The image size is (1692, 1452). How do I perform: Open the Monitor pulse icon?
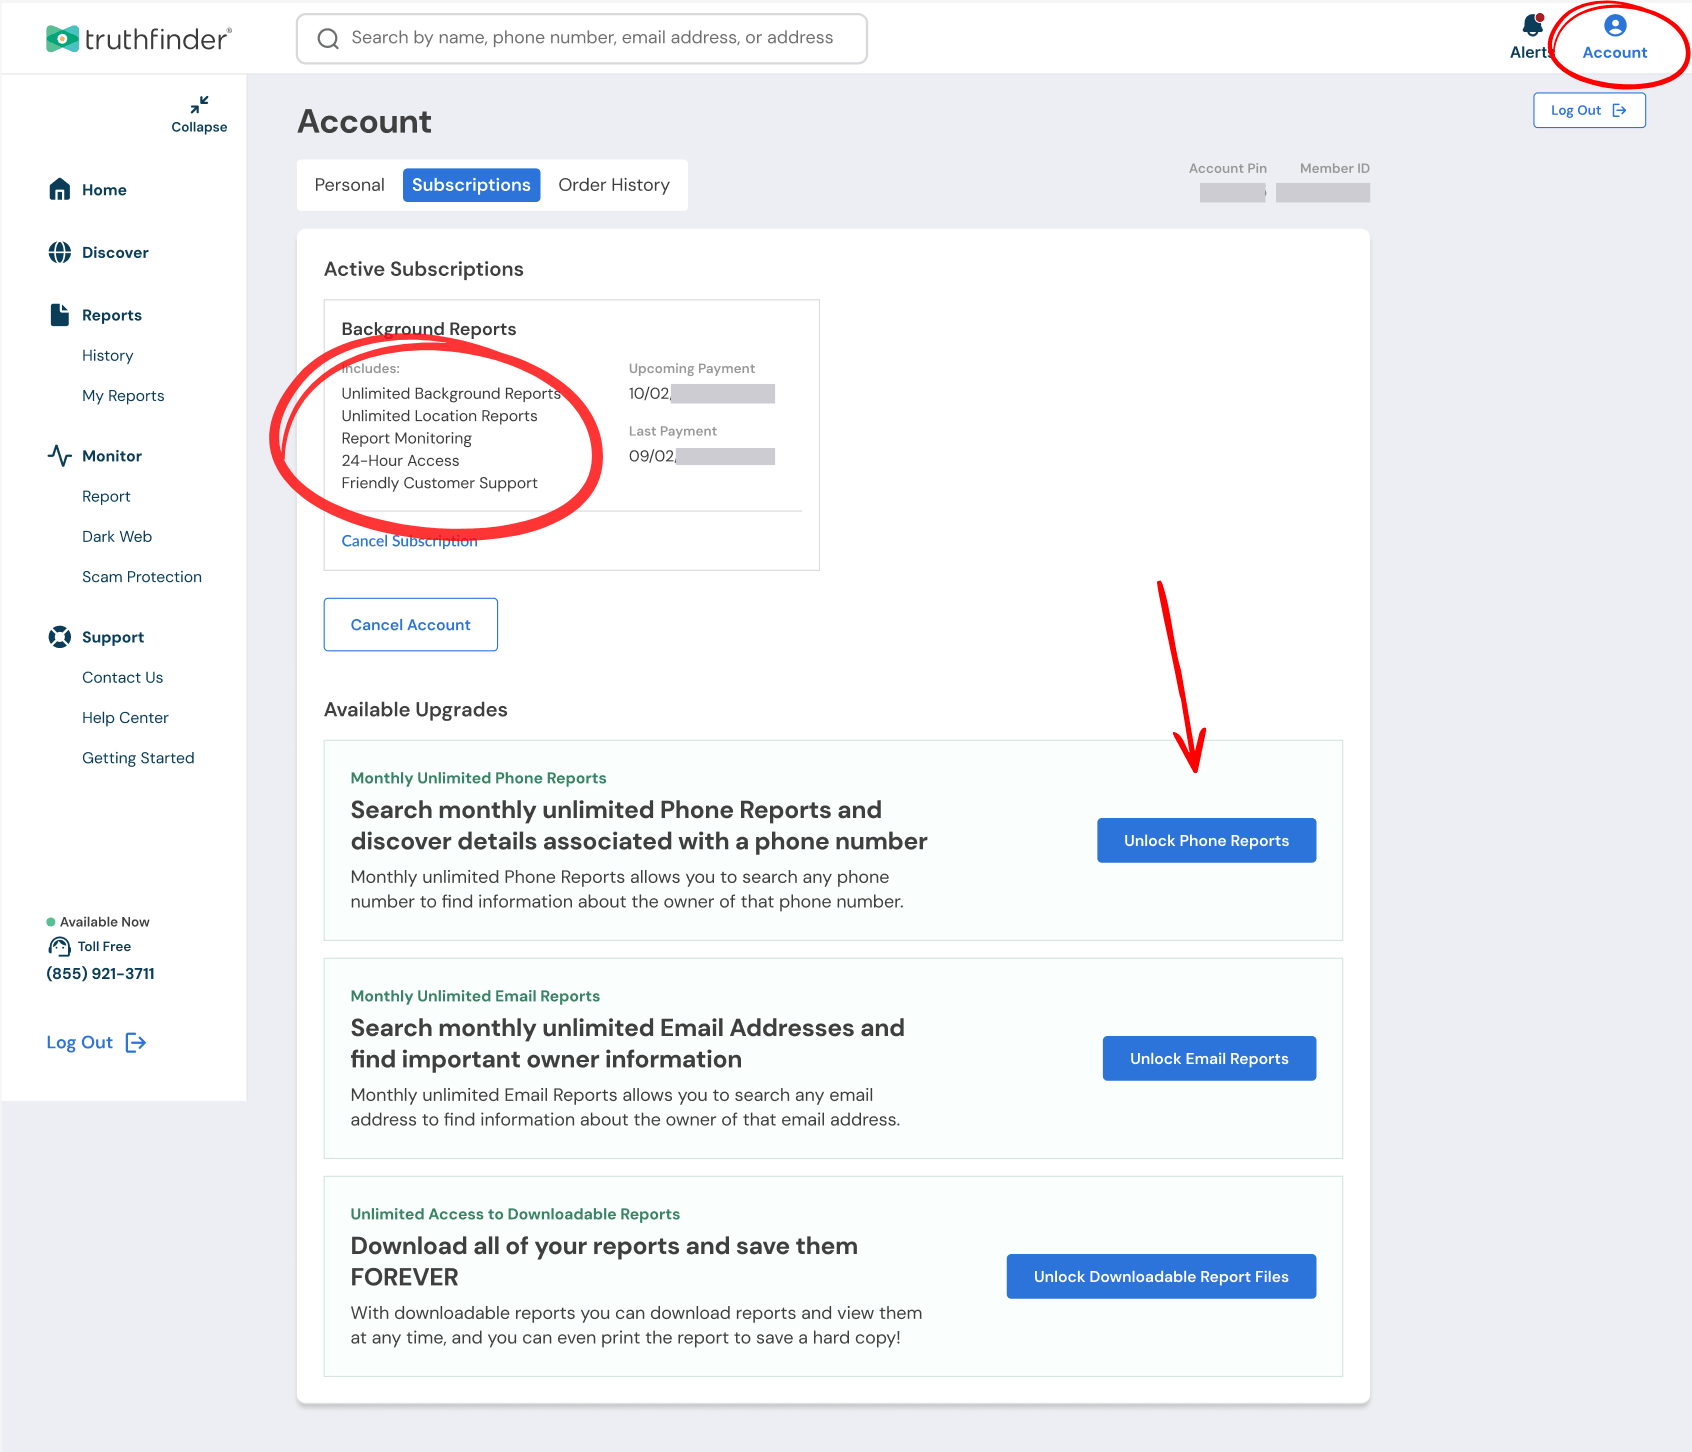(60, 456)
